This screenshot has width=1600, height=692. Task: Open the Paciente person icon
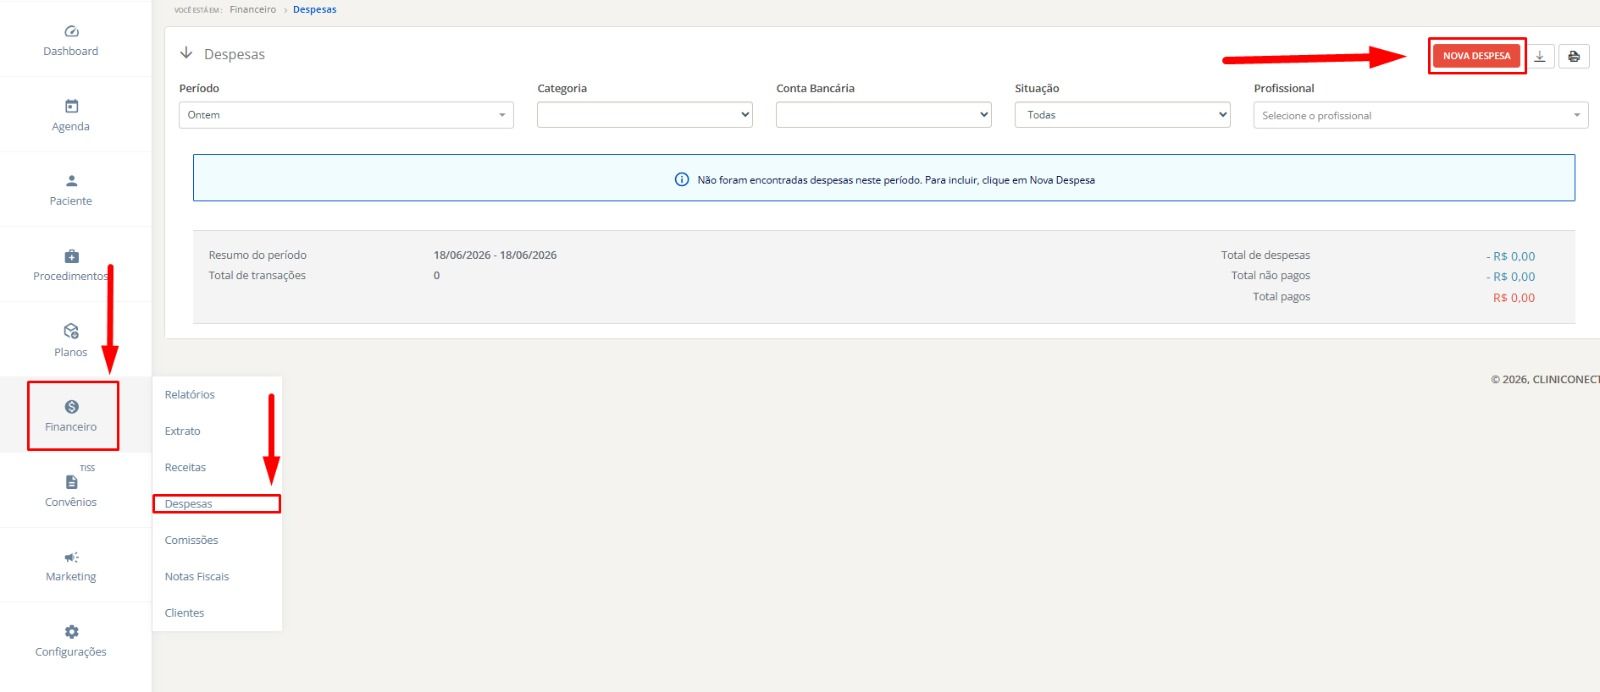tap(71, 181)
